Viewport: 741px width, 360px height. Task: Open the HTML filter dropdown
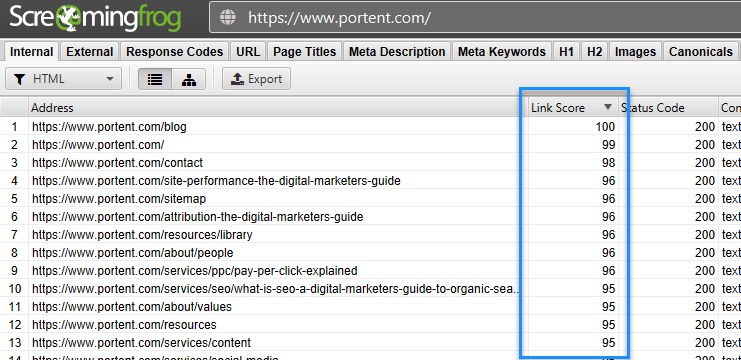click(63, 79)
